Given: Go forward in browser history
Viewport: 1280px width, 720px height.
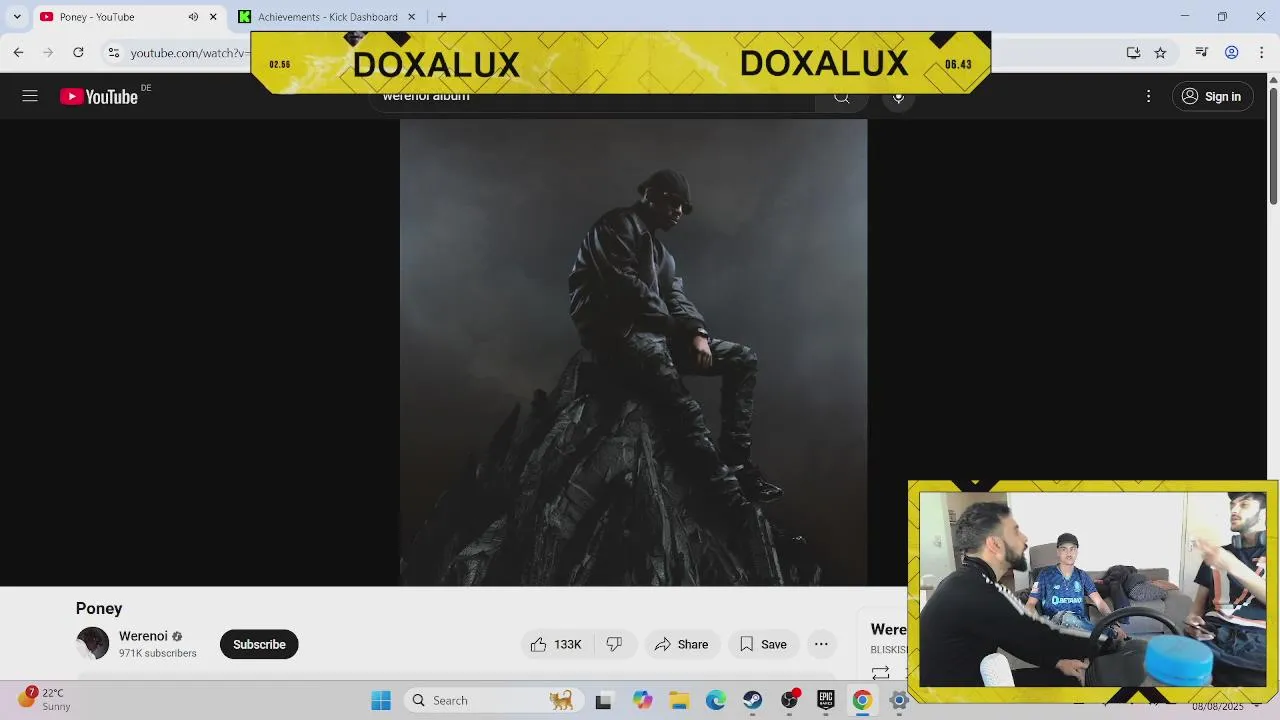Looking at the screenshot, I should click(48, 53).
